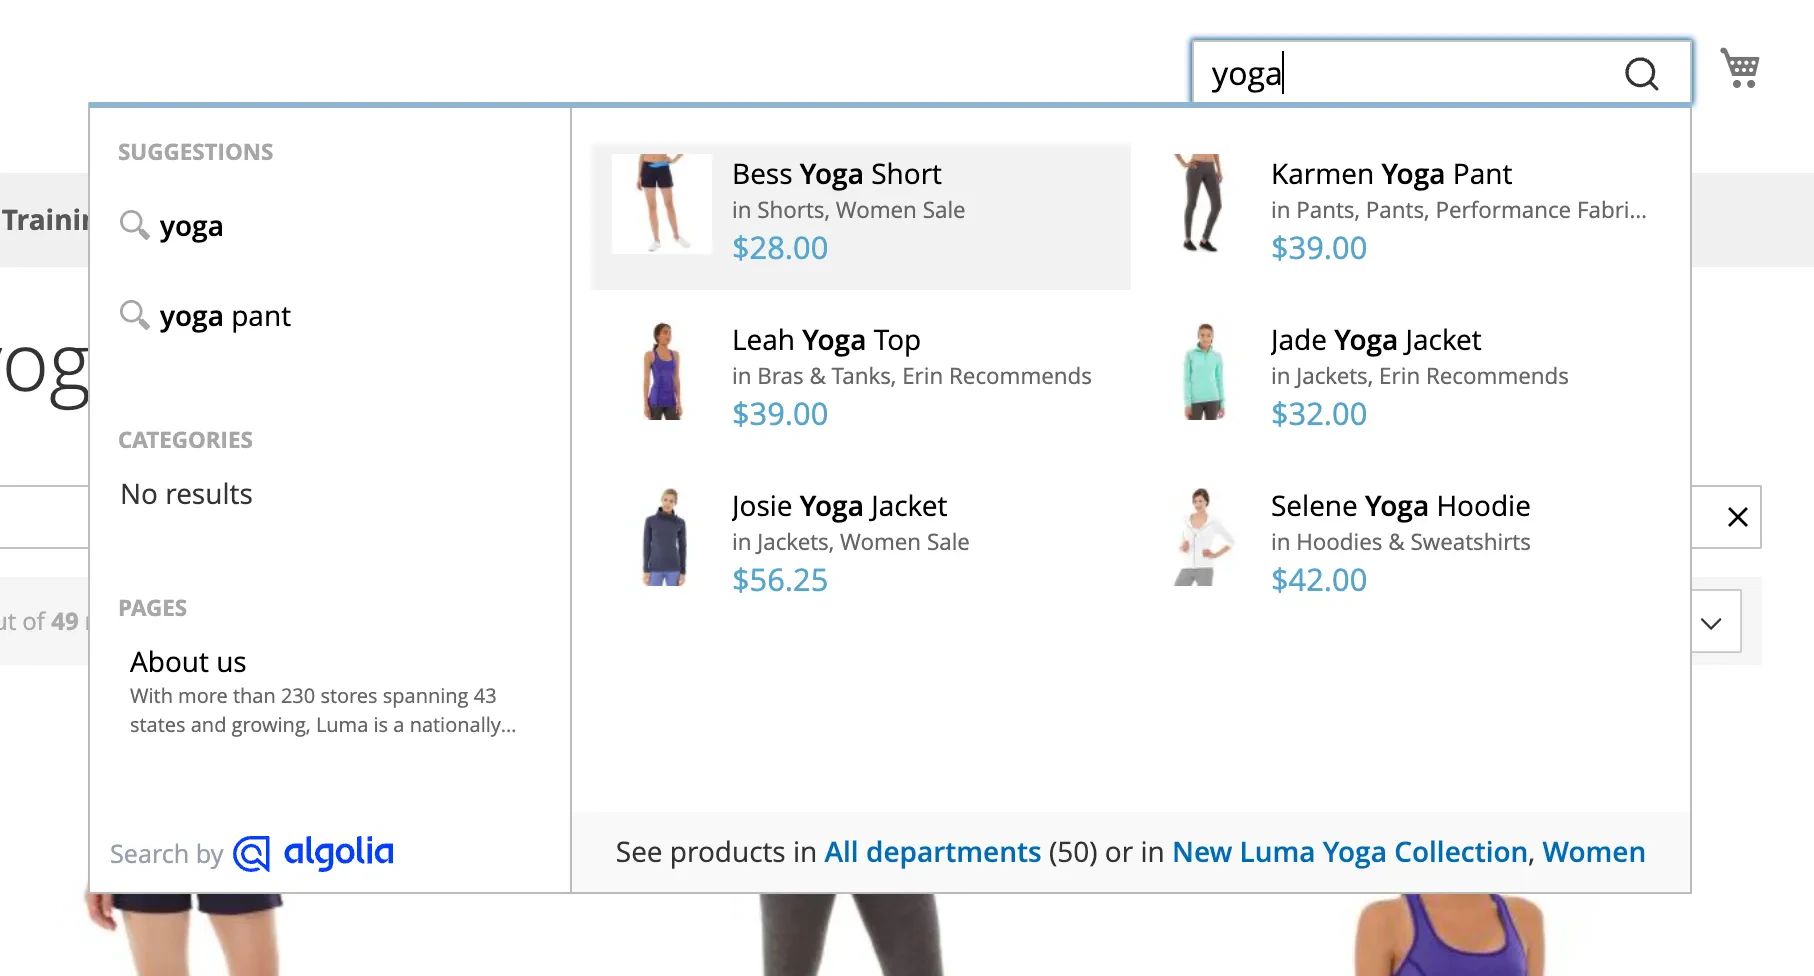Click the Women department link
Screen dimensions: 1814x976
tap(1594, 852)
